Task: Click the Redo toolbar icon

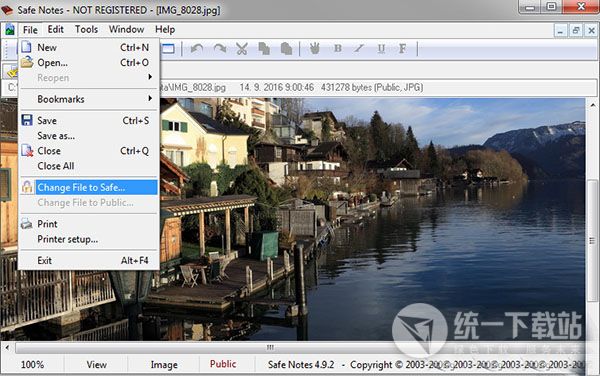Action: [x=220, y=49]
